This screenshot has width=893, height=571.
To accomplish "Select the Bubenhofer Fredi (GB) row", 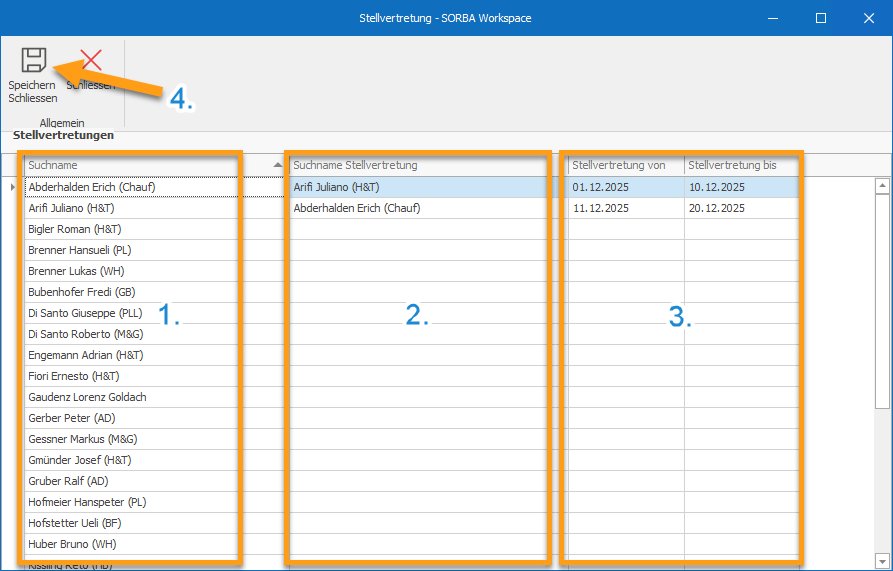I will click(x=83, y=292).
